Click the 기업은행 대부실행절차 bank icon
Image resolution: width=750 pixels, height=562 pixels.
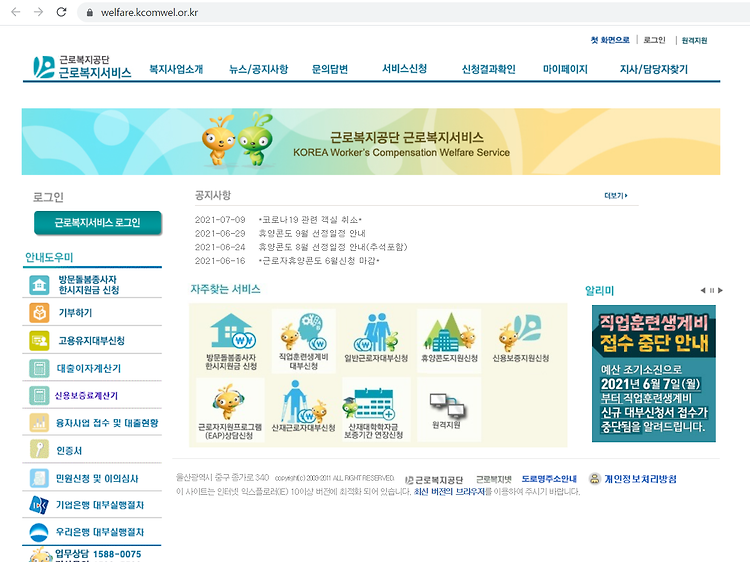(39, 505)
